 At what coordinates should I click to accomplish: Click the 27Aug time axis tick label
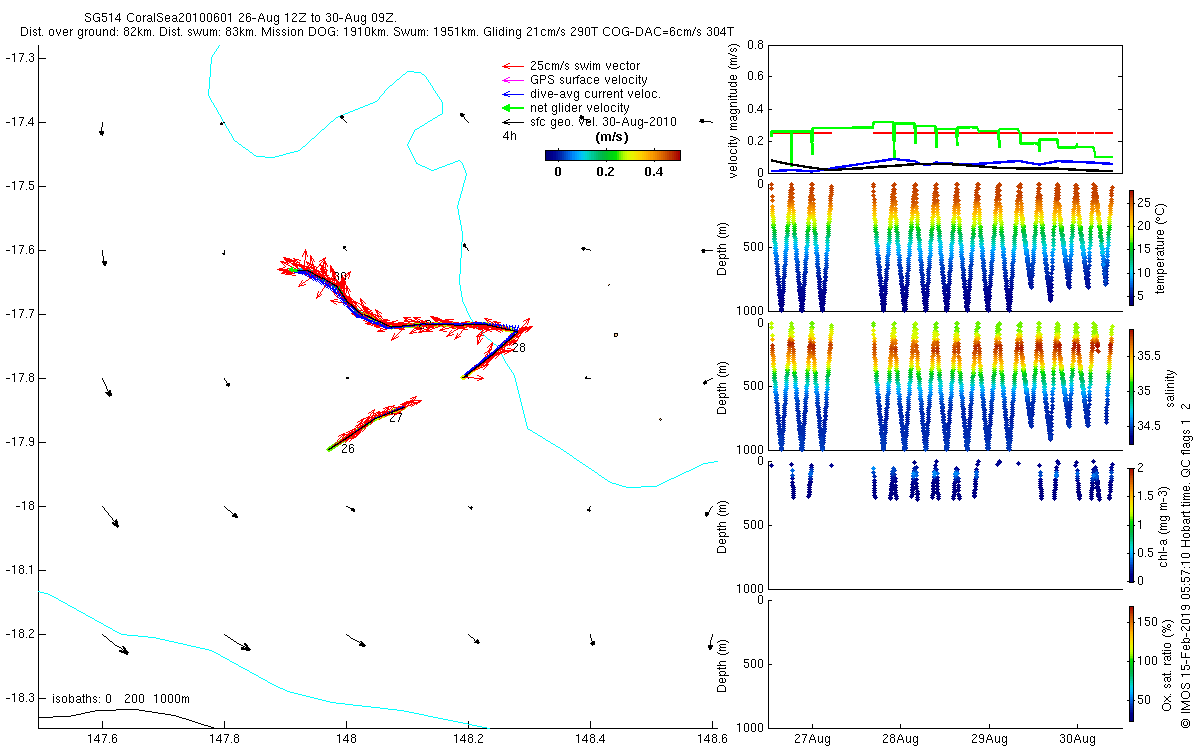pos(811,740)
